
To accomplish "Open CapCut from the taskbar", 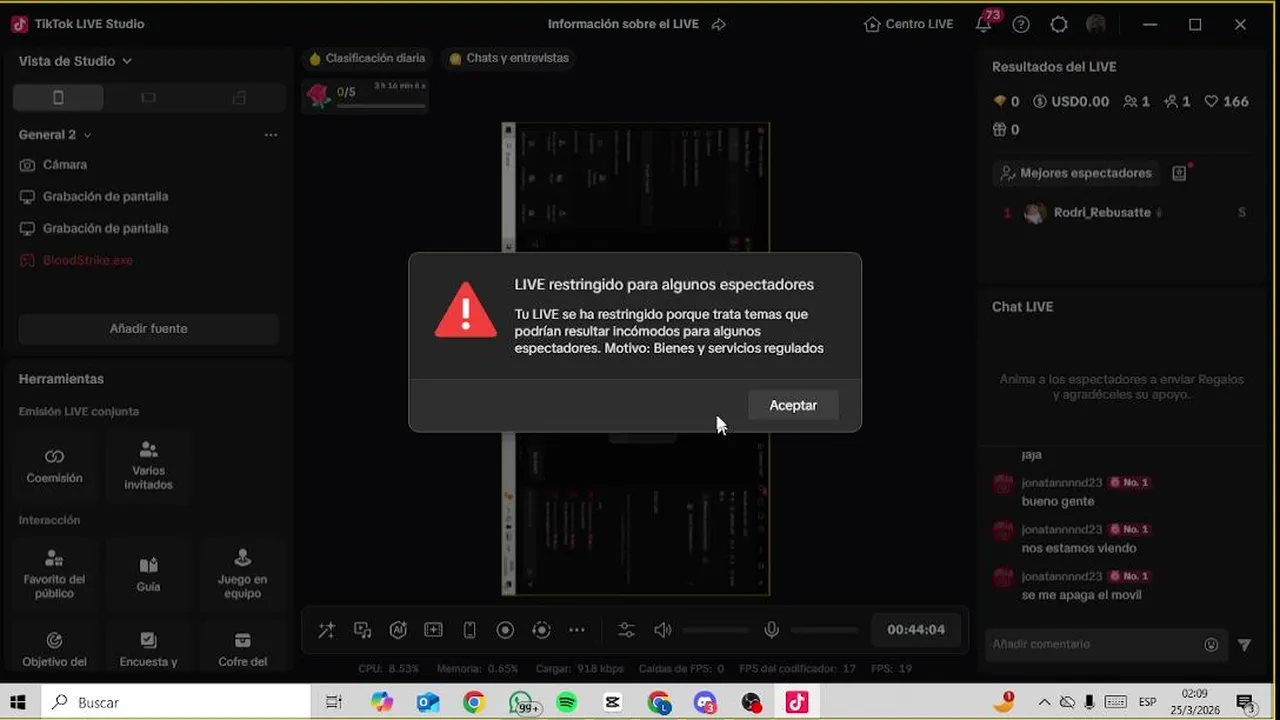I will coord(613,703).
